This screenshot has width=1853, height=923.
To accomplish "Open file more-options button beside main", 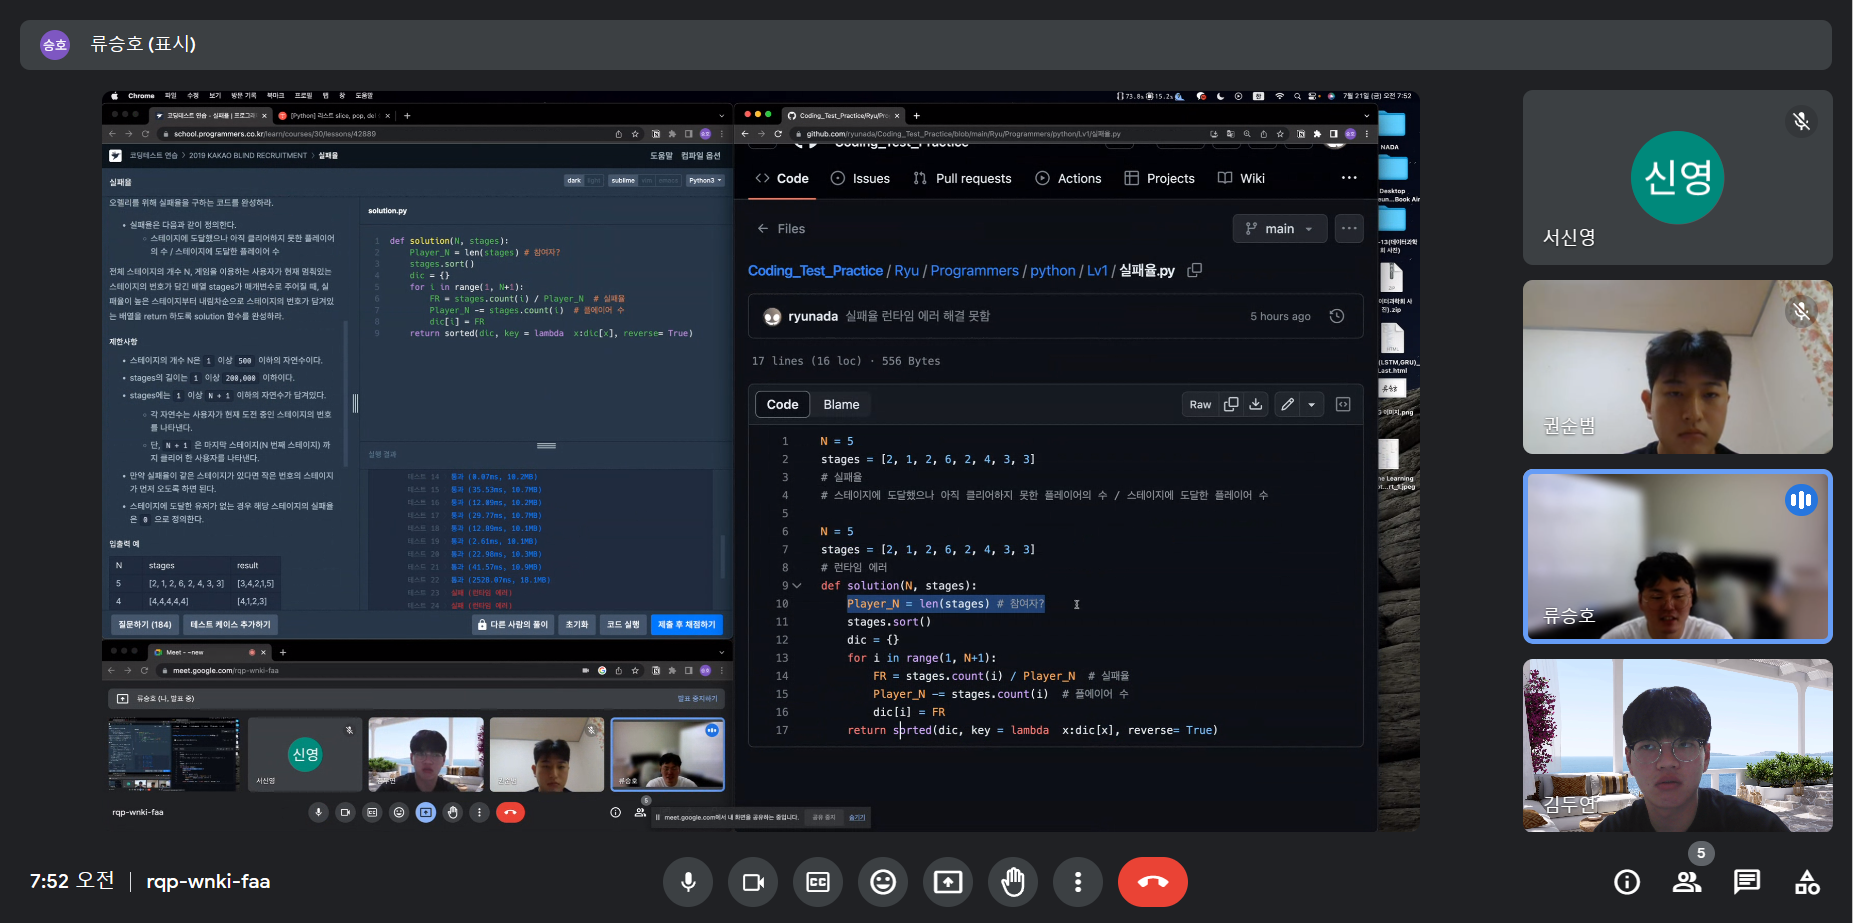I will [1349, 229].
